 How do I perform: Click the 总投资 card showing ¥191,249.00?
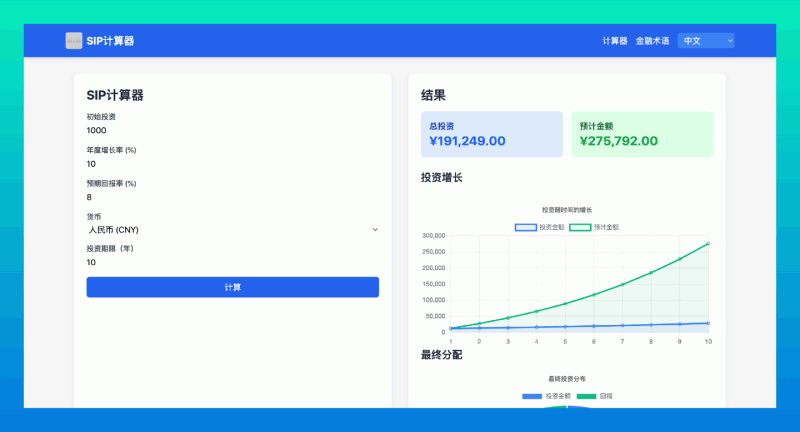pos(492,134)
